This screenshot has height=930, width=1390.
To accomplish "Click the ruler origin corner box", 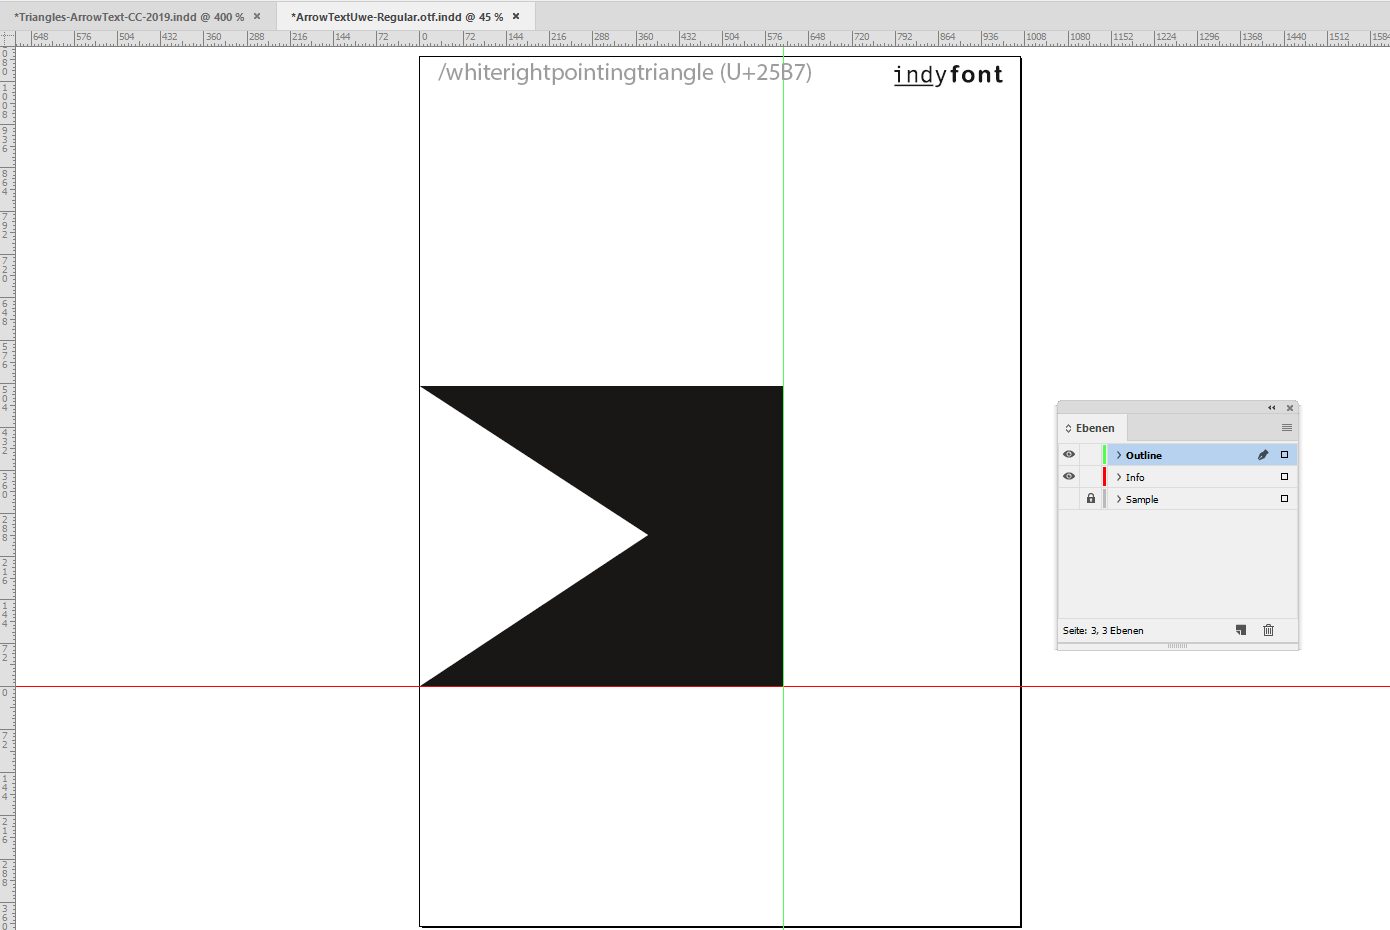I will 7,38.
